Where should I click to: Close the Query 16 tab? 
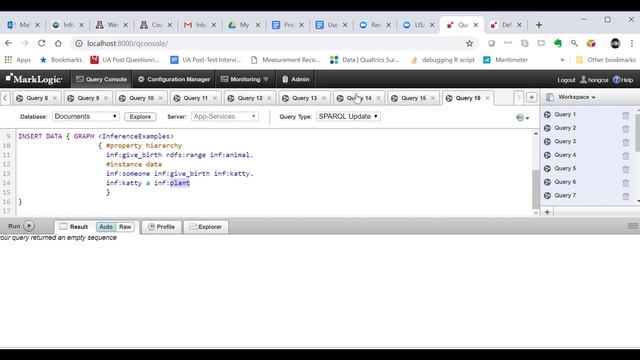click(487, 98)
